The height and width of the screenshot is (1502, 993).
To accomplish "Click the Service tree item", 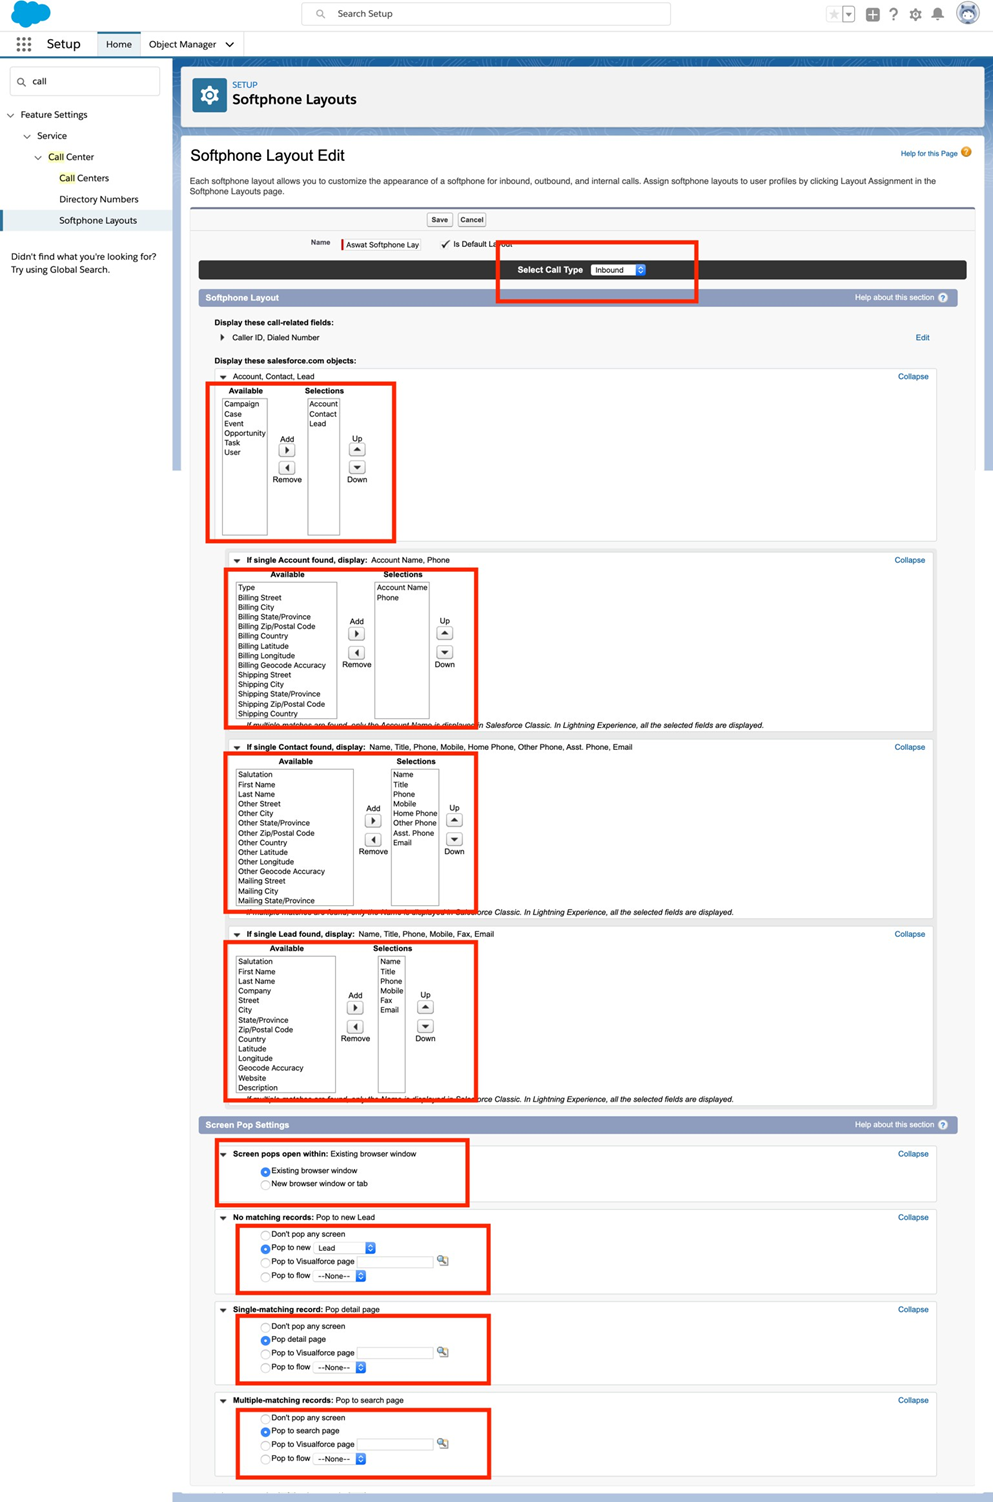I will [x=52, y=136].
